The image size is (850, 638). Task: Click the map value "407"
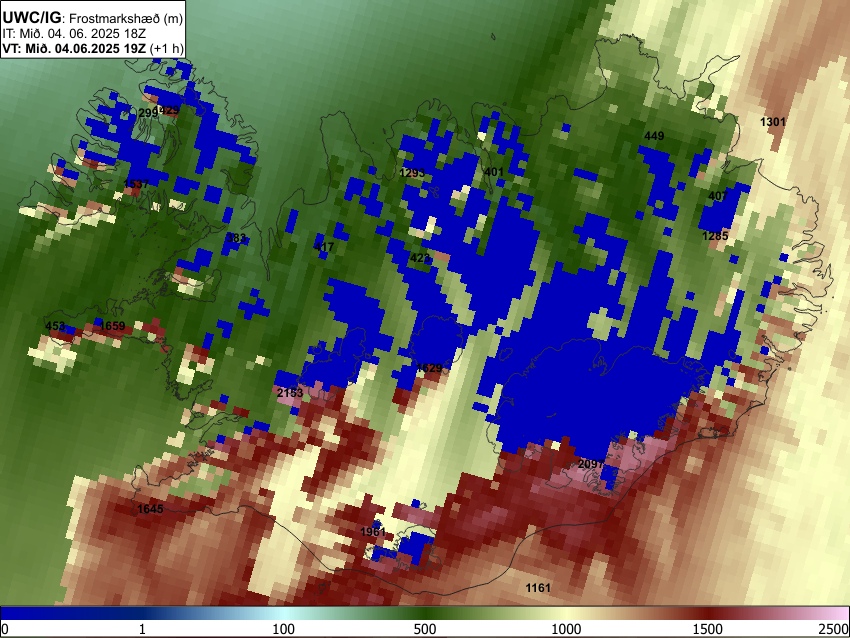(x=718, y=196)
